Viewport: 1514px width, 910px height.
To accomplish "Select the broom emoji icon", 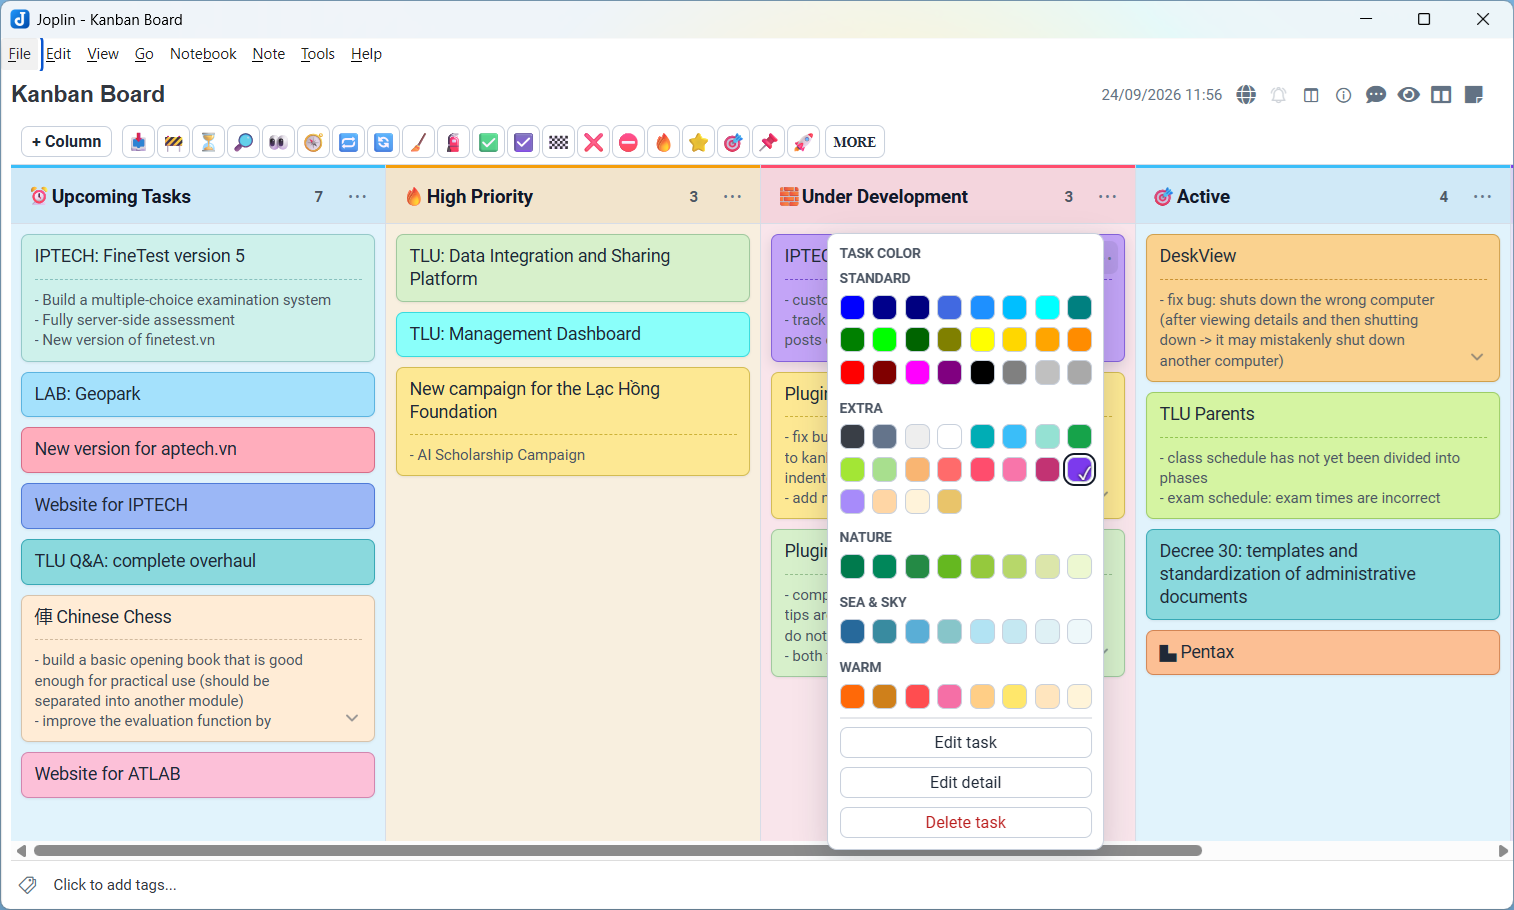I will click(x=418, y=142).
